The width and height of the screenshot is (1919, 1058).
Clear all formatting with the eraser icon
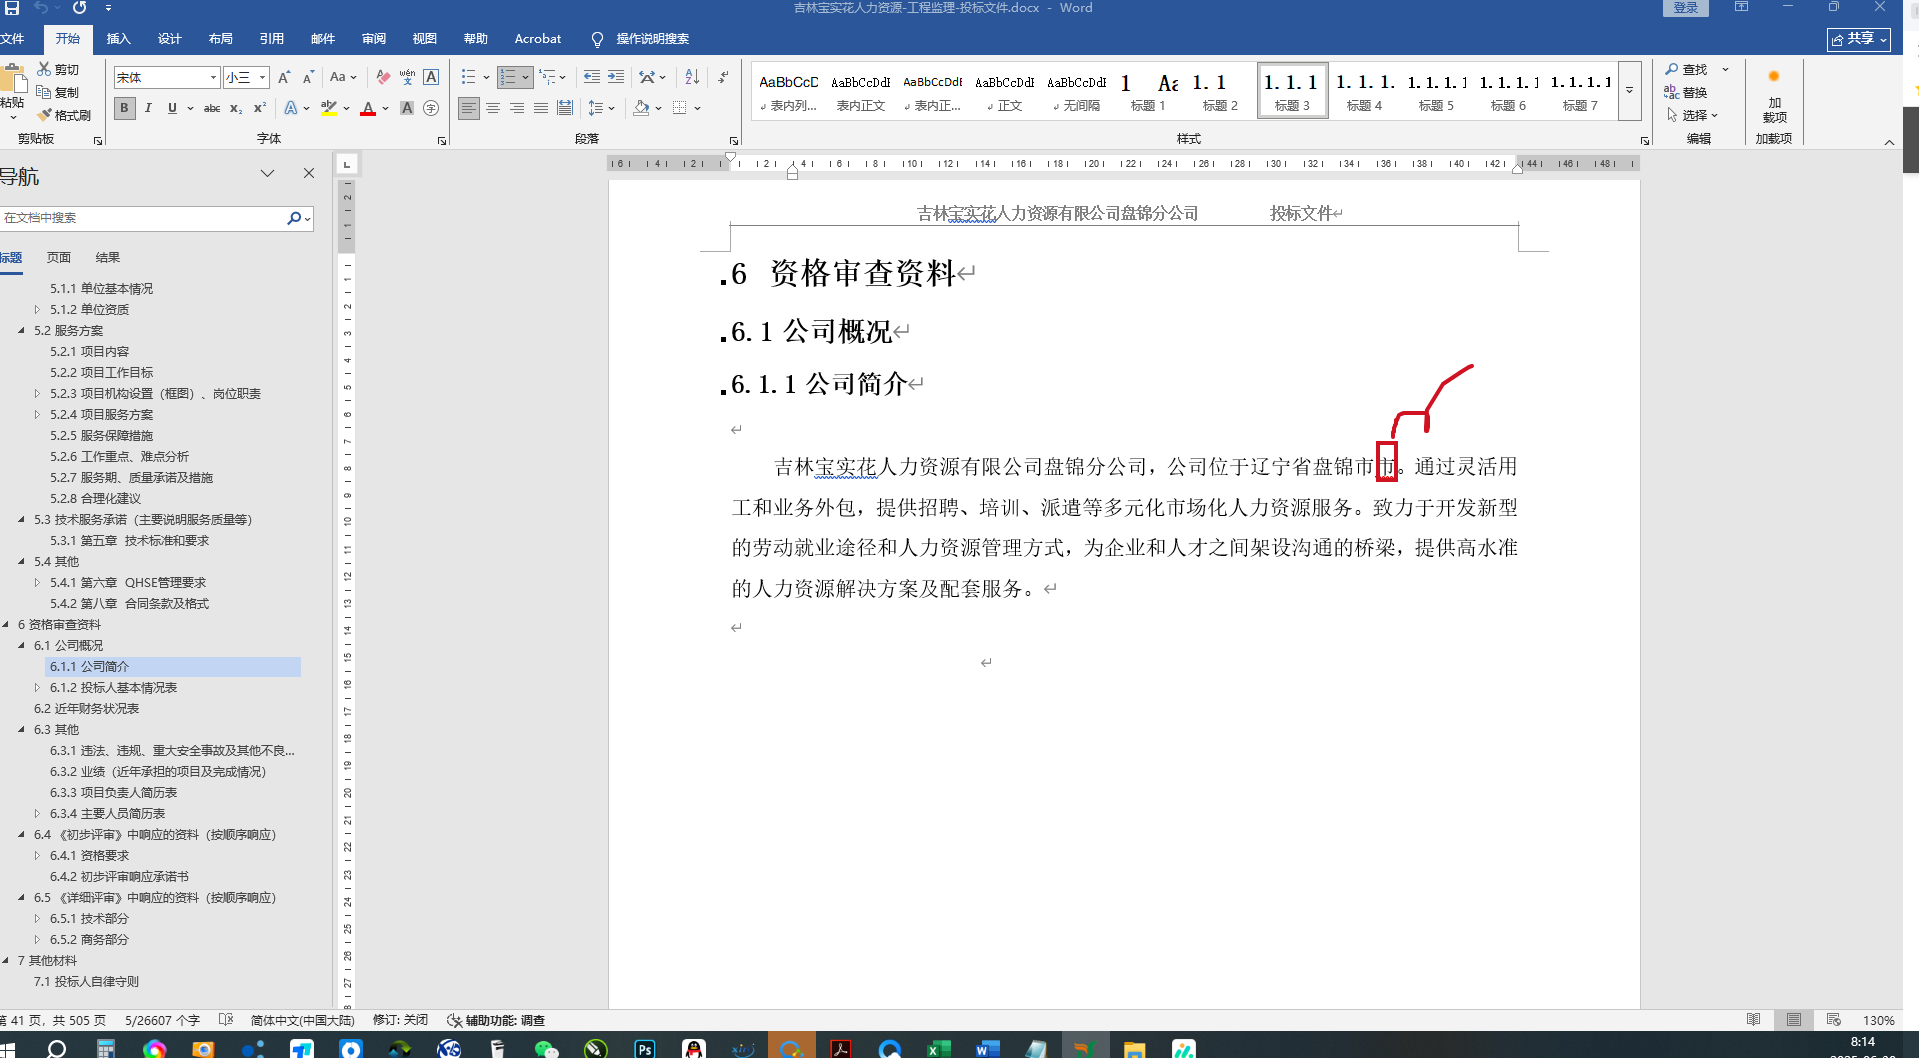tap(383, 77)
